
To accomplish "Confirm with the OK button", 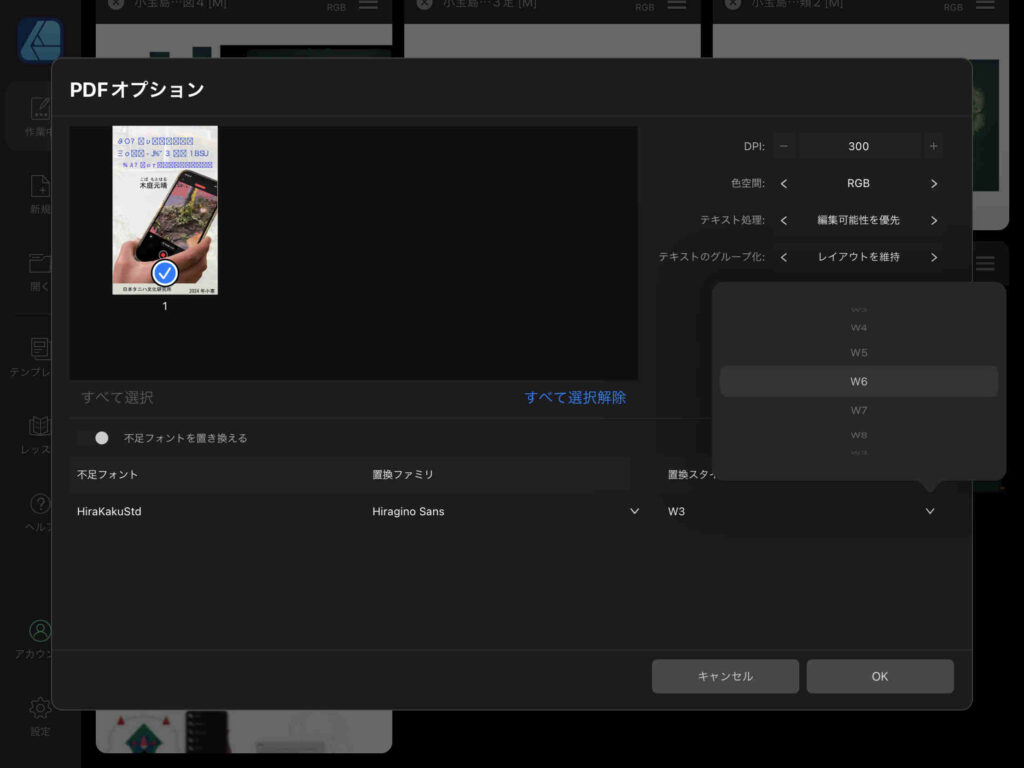I will pos(880,677).
